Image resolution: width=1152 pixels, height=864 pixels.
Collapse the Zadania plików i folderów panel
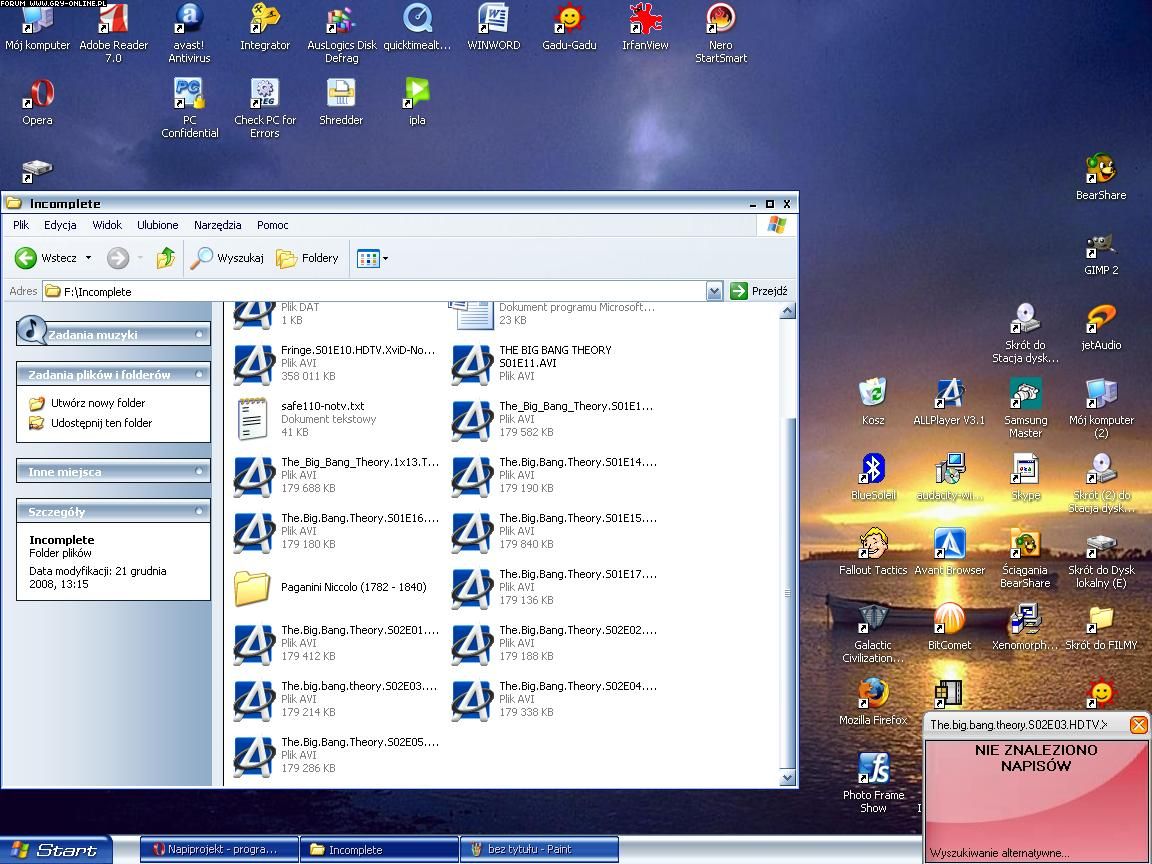(199, 374)
